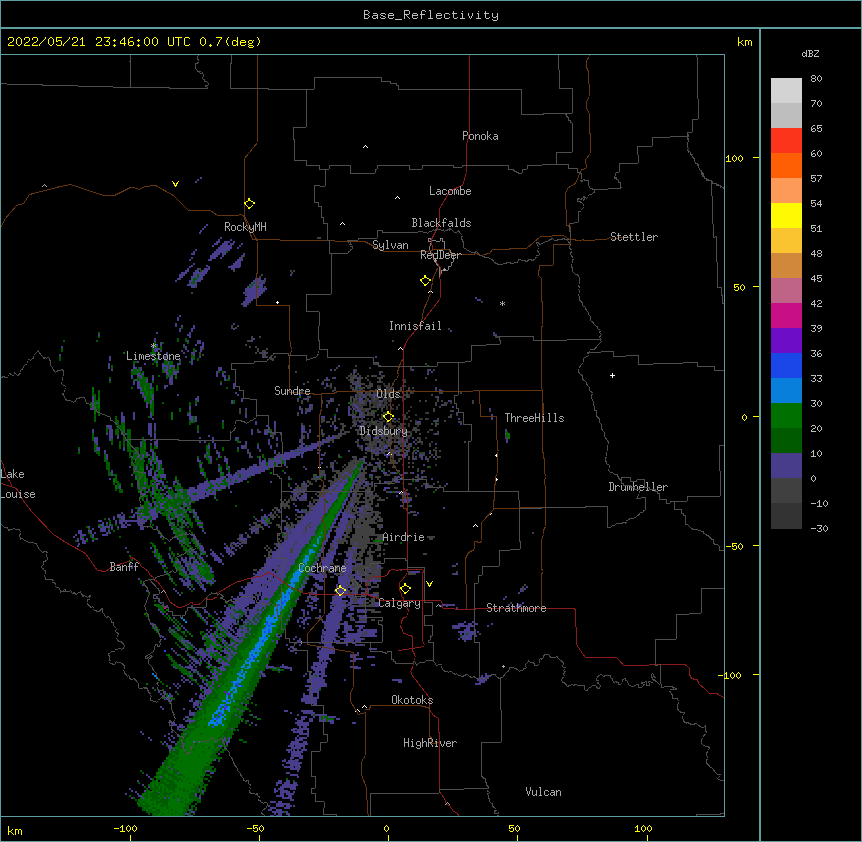The width and height of the screenshot is (862, 842).
Task: Click the yellow 54 dBZ legend swatch
Action: [786, 215]
